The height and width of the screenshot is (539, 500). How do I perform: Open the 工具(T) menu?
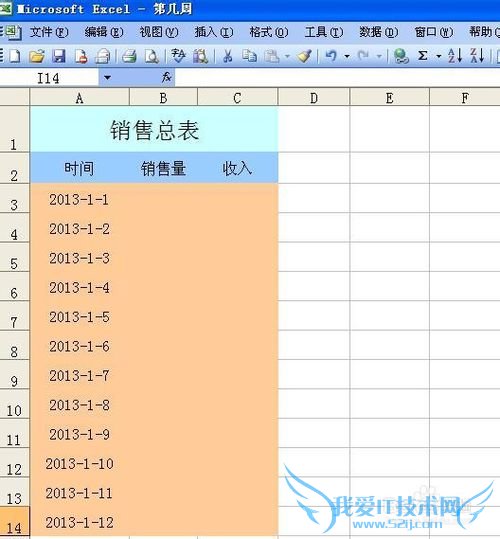(x=324, y=32)
